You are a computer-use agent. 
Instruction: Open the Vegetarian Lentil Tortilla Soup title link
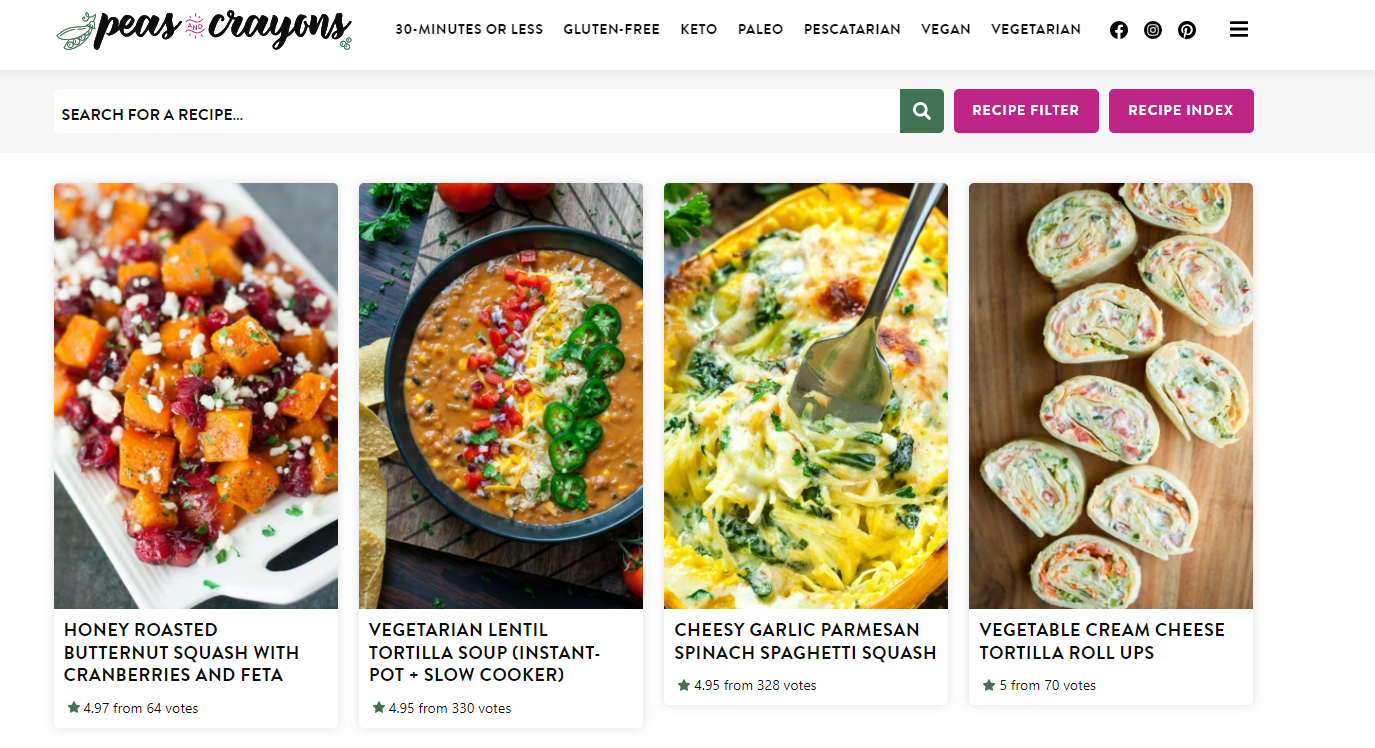pos(484,652)
